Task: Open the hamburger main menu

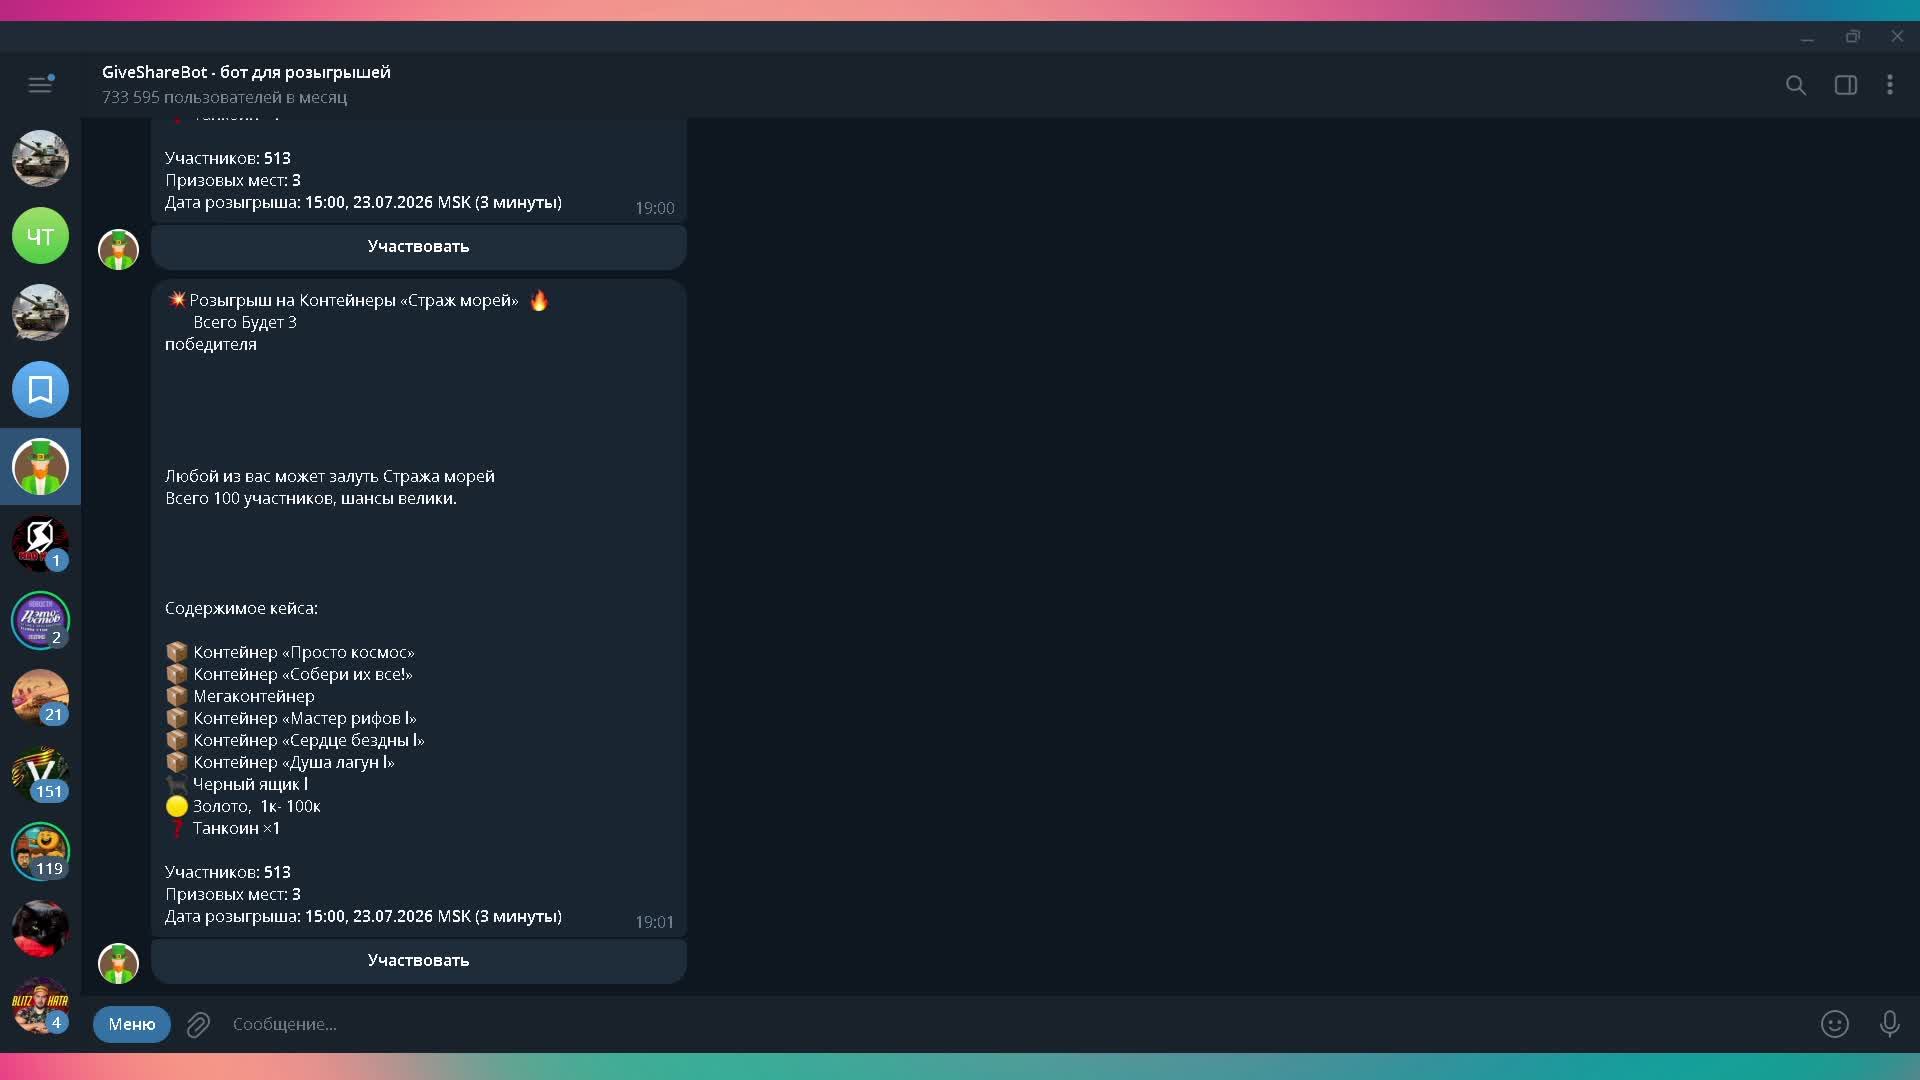Action: tap(40, 84)
